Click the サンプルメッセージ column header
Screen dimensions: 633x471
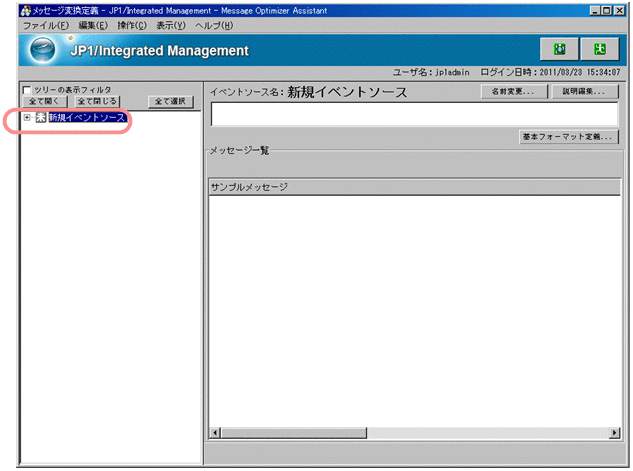[x=415, y=187]
